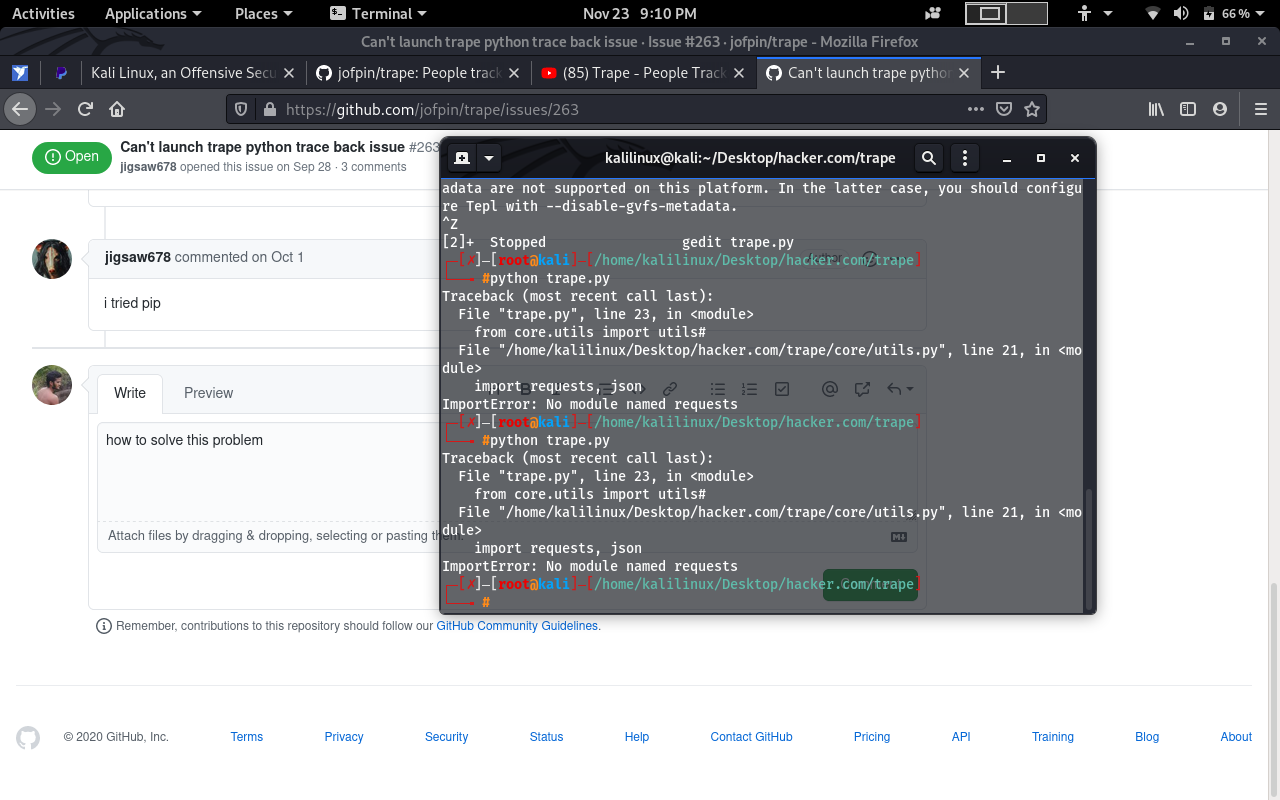Open a new terminal tab
This screenshot has height=800, width=1280.
point(461,157)
